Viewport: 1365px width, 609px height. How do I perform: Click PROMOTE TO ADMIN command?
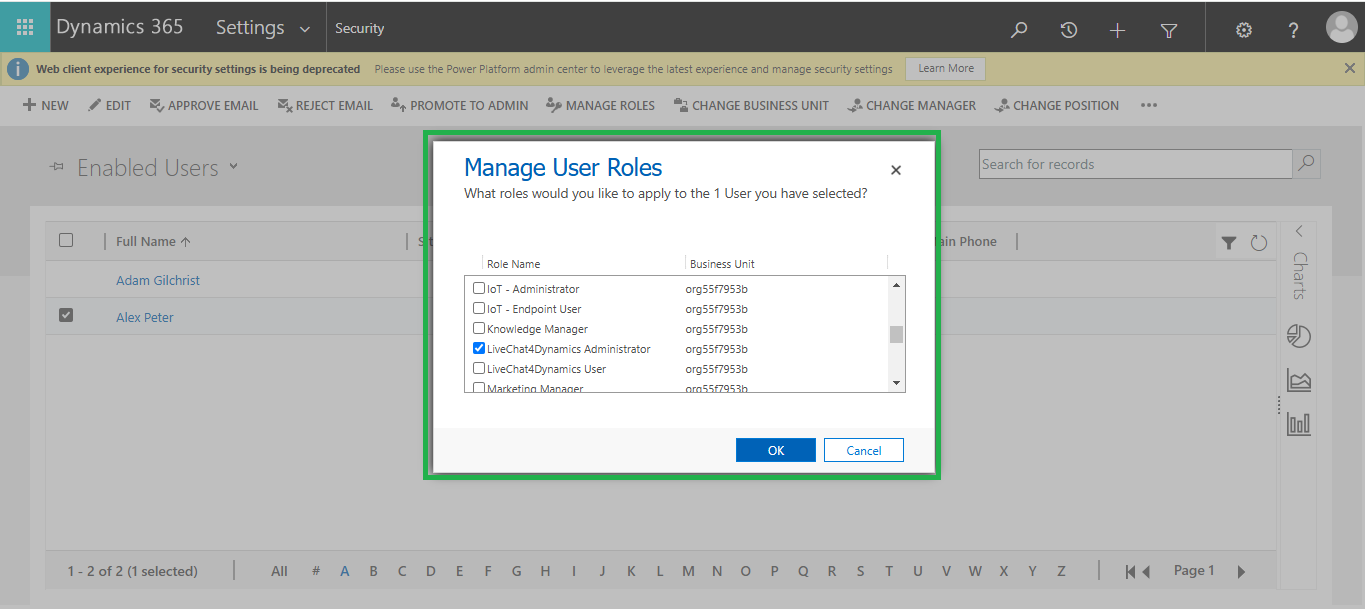pos(459,105)
